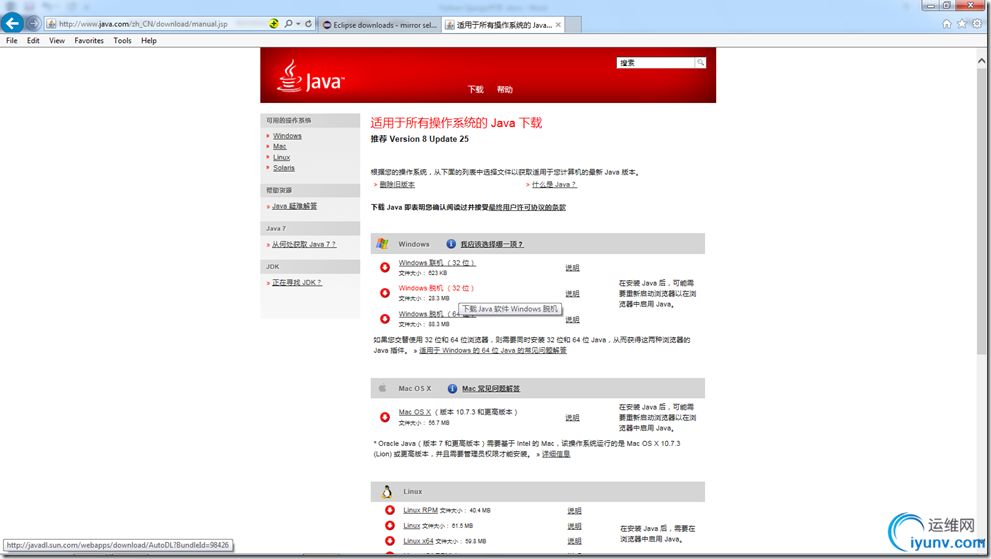Click the blue info icon in the Mac OS X header
The height and width of the screenshot is (559, 991).
(452, 388)
